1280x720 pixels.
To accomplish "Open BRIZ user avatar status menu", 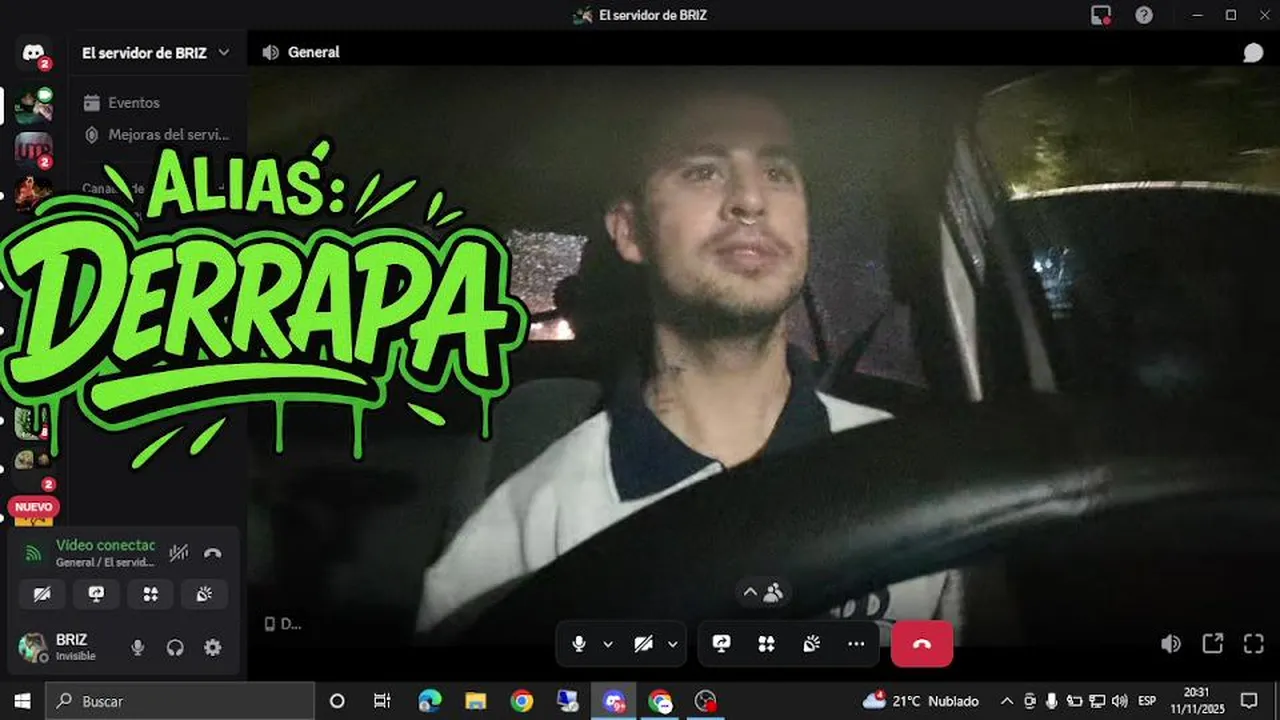I will pos(33,647).
